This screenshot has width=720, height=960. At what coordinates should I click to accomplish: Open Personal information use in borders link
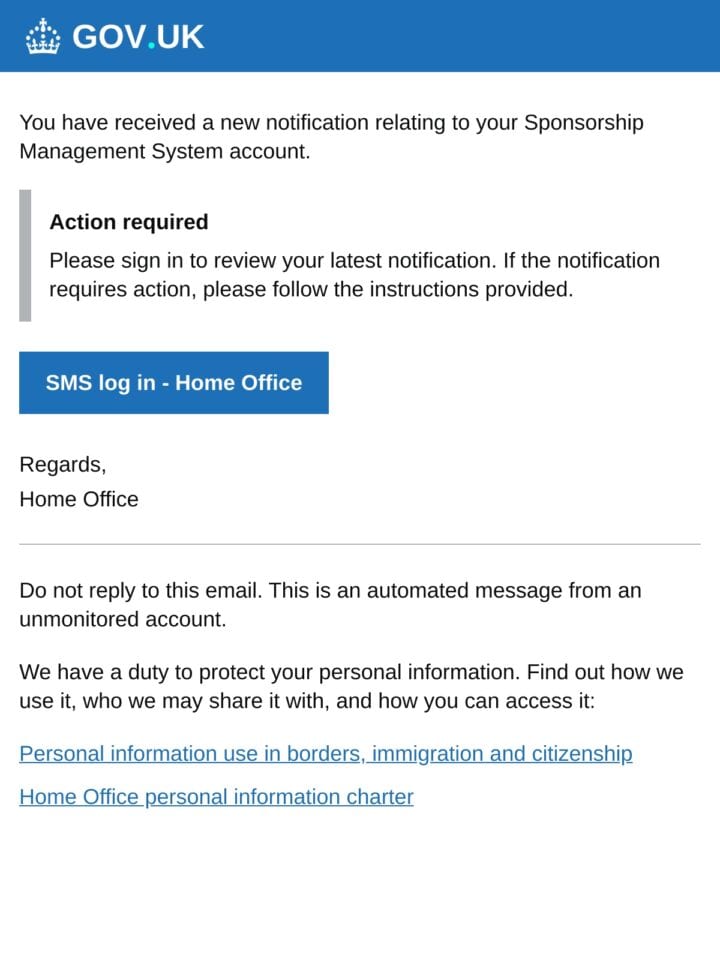[326, 754]
